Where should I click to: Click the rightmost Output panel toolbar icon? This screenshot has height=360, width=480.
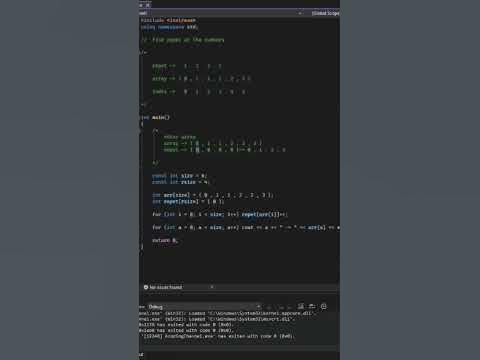323,307
